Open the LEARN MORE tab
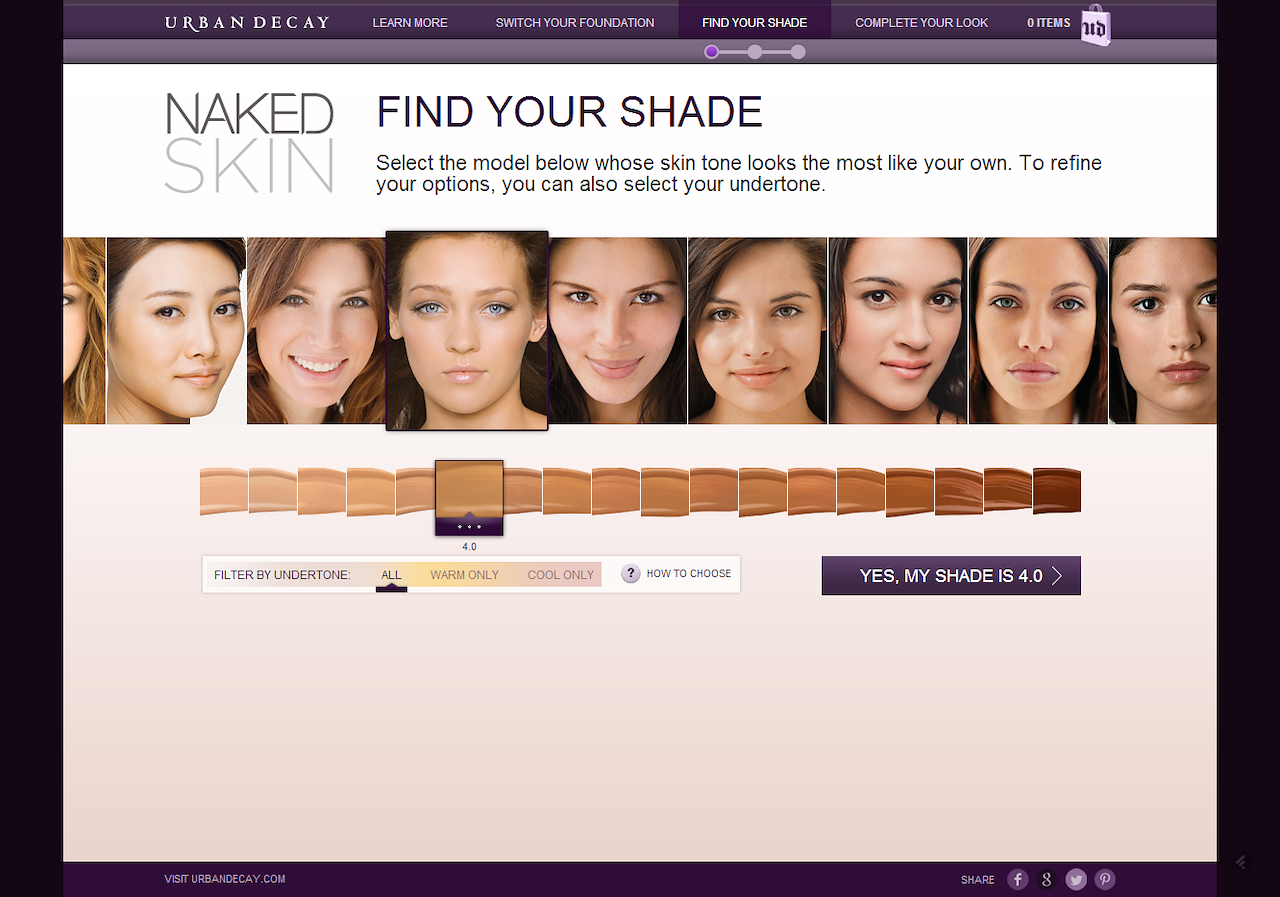 410,22
